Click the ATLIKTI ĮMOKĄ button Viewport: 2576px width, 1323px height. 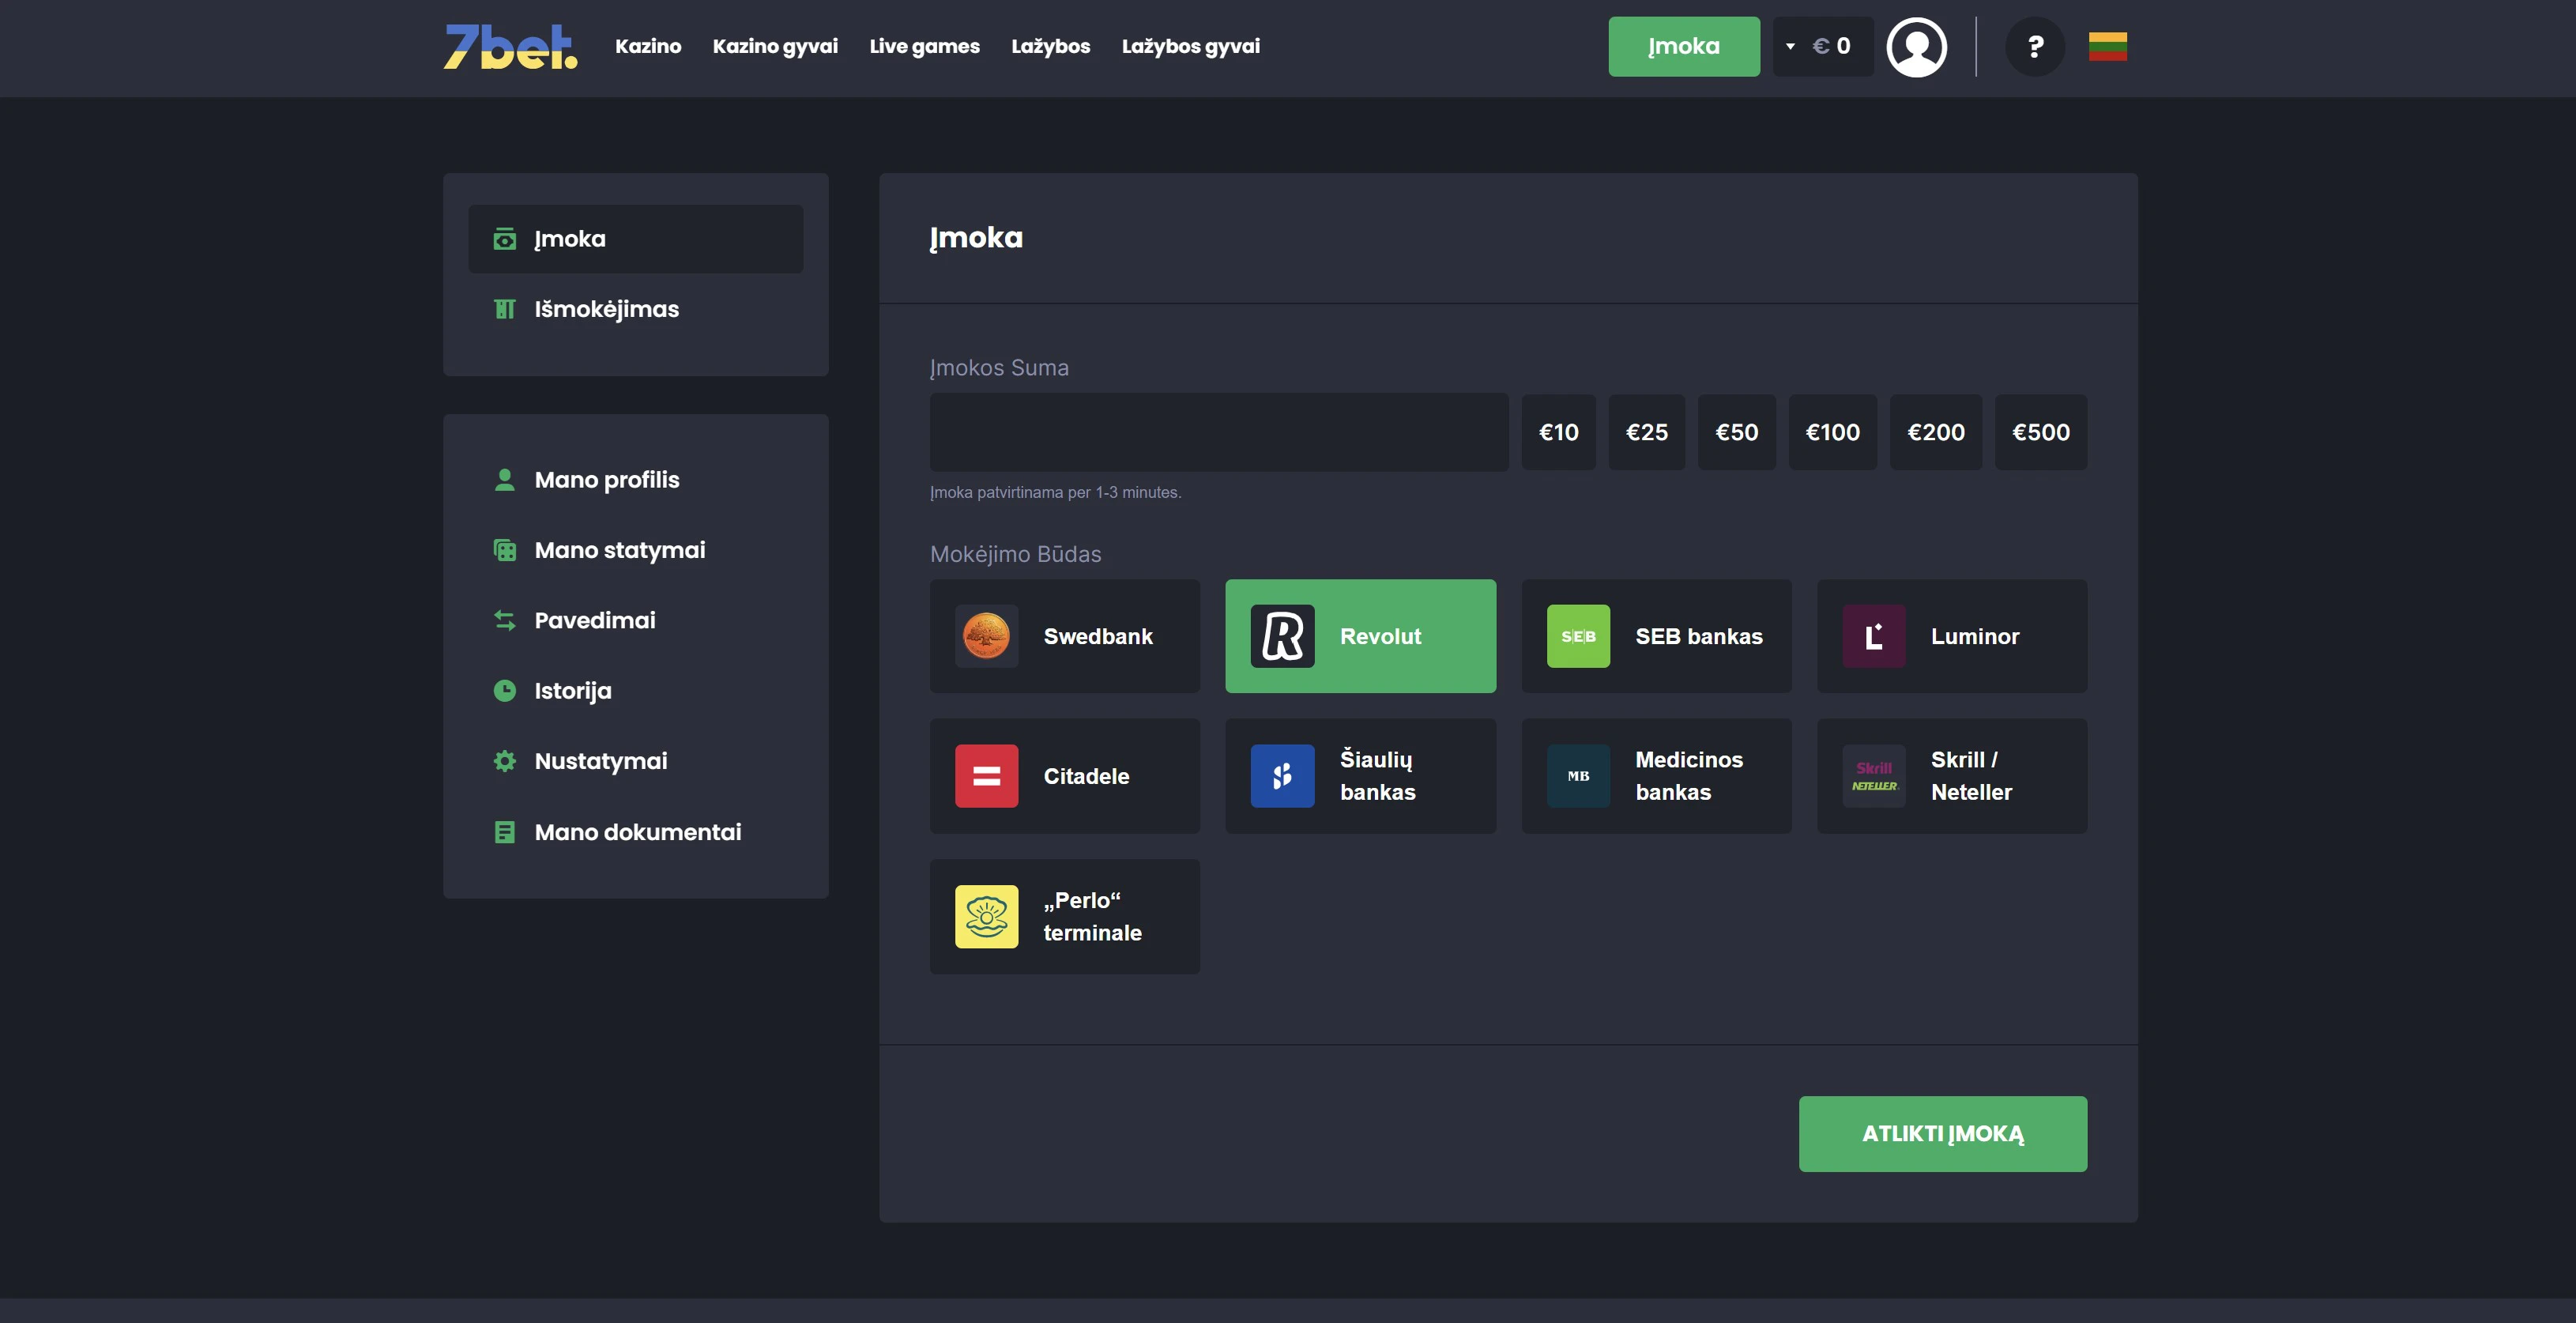[x=1942, y=1134]
